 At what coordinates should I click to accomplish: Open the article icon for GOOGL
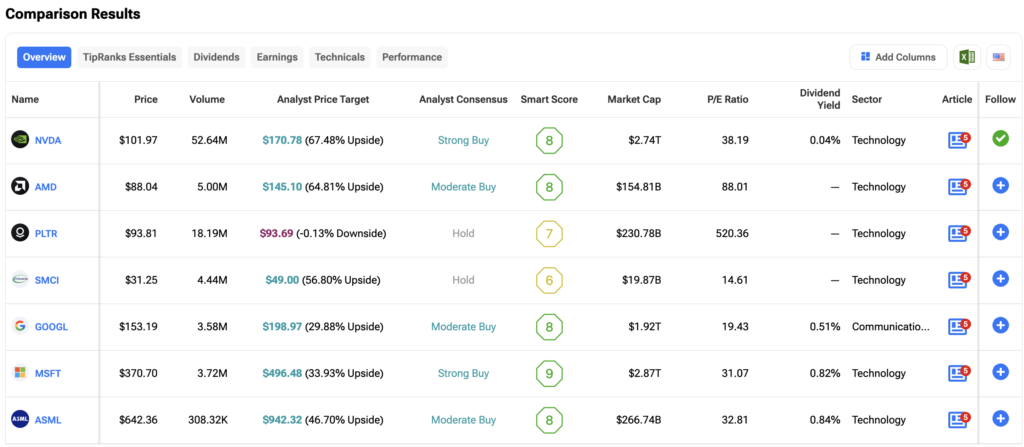click(x=958, y=326)
